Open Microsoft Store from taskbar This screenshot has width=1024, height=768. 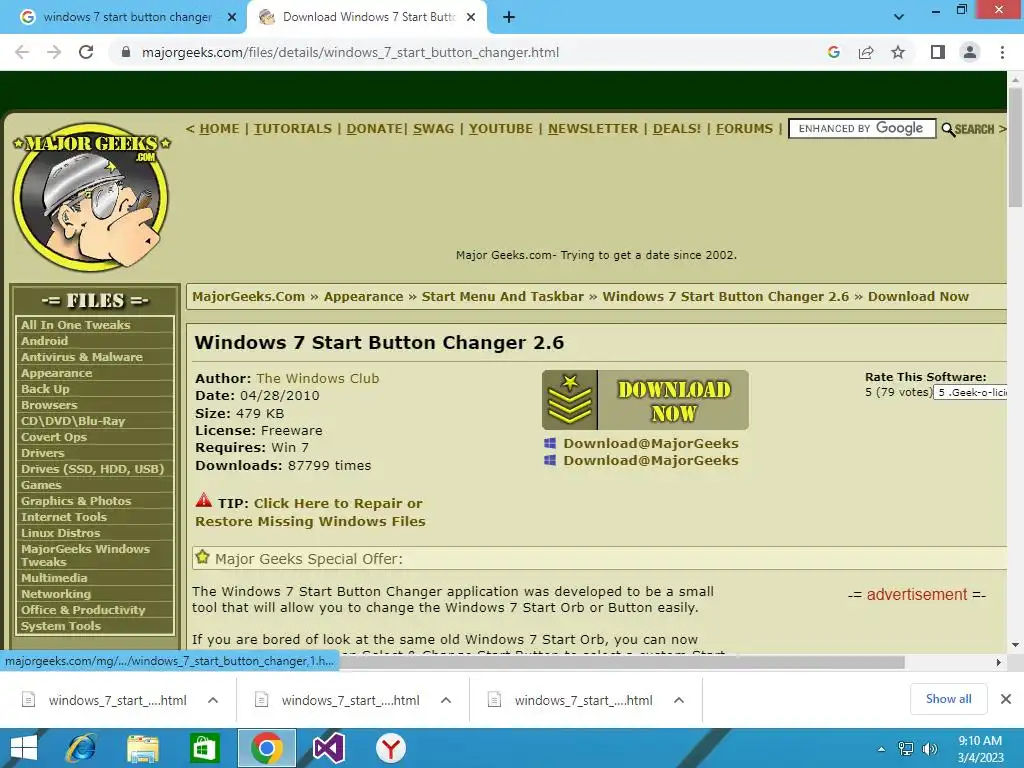point(204,748)
